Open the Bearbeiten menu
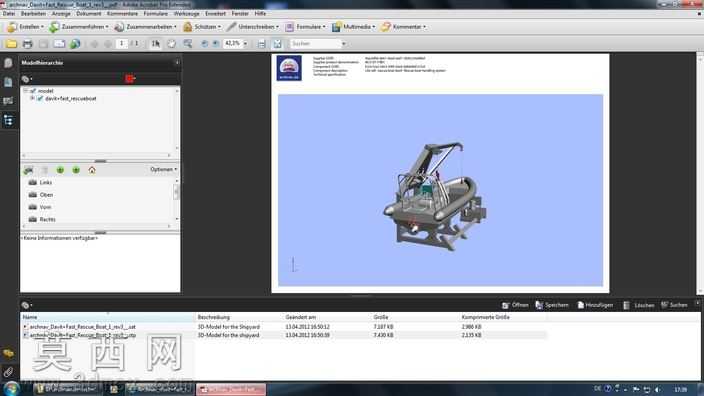This screenshot has height=396, width=704. pos(33,14)
